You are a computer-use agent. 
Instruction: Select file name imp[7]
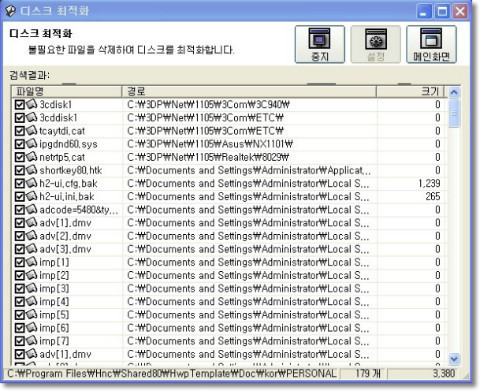(x=54, y=341)
